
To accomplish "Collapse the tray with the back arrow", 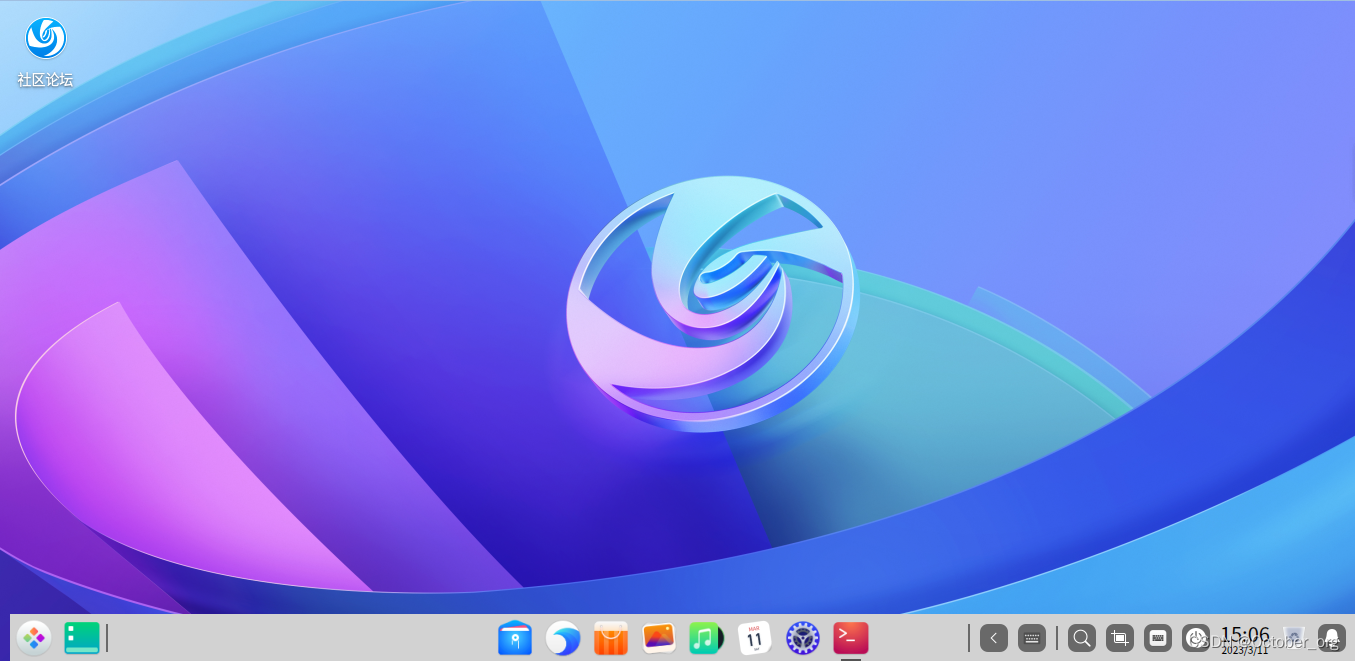I will [x=993, y=637].
